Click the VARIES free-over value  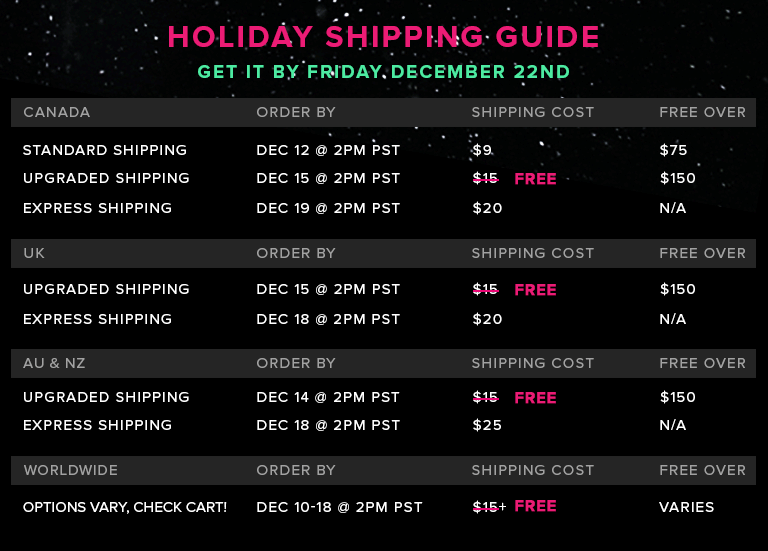[x=686, y=507]
